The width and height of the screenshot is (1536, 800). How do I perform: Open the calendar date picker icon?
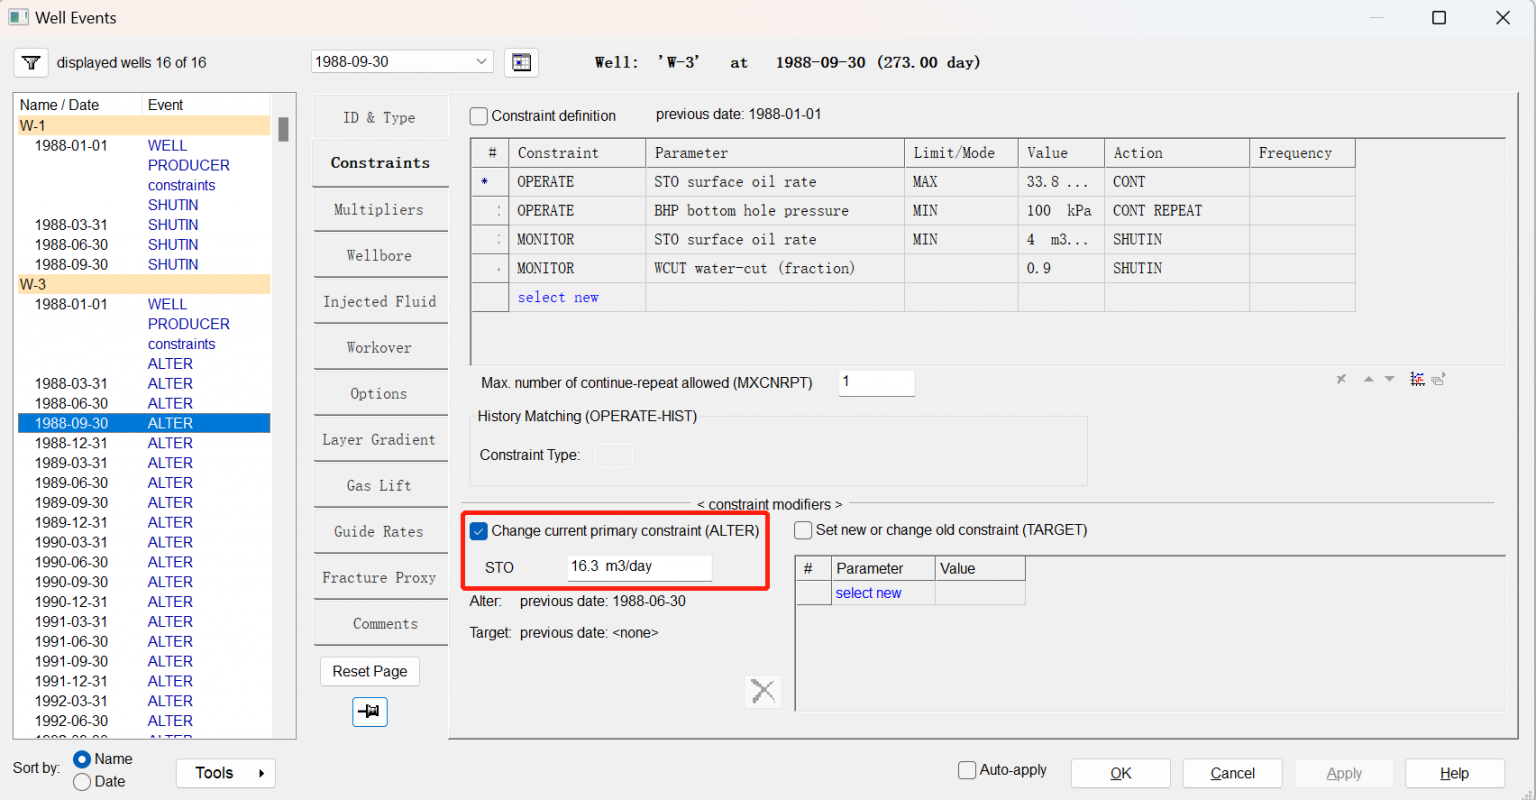click(x=521, y=62)
